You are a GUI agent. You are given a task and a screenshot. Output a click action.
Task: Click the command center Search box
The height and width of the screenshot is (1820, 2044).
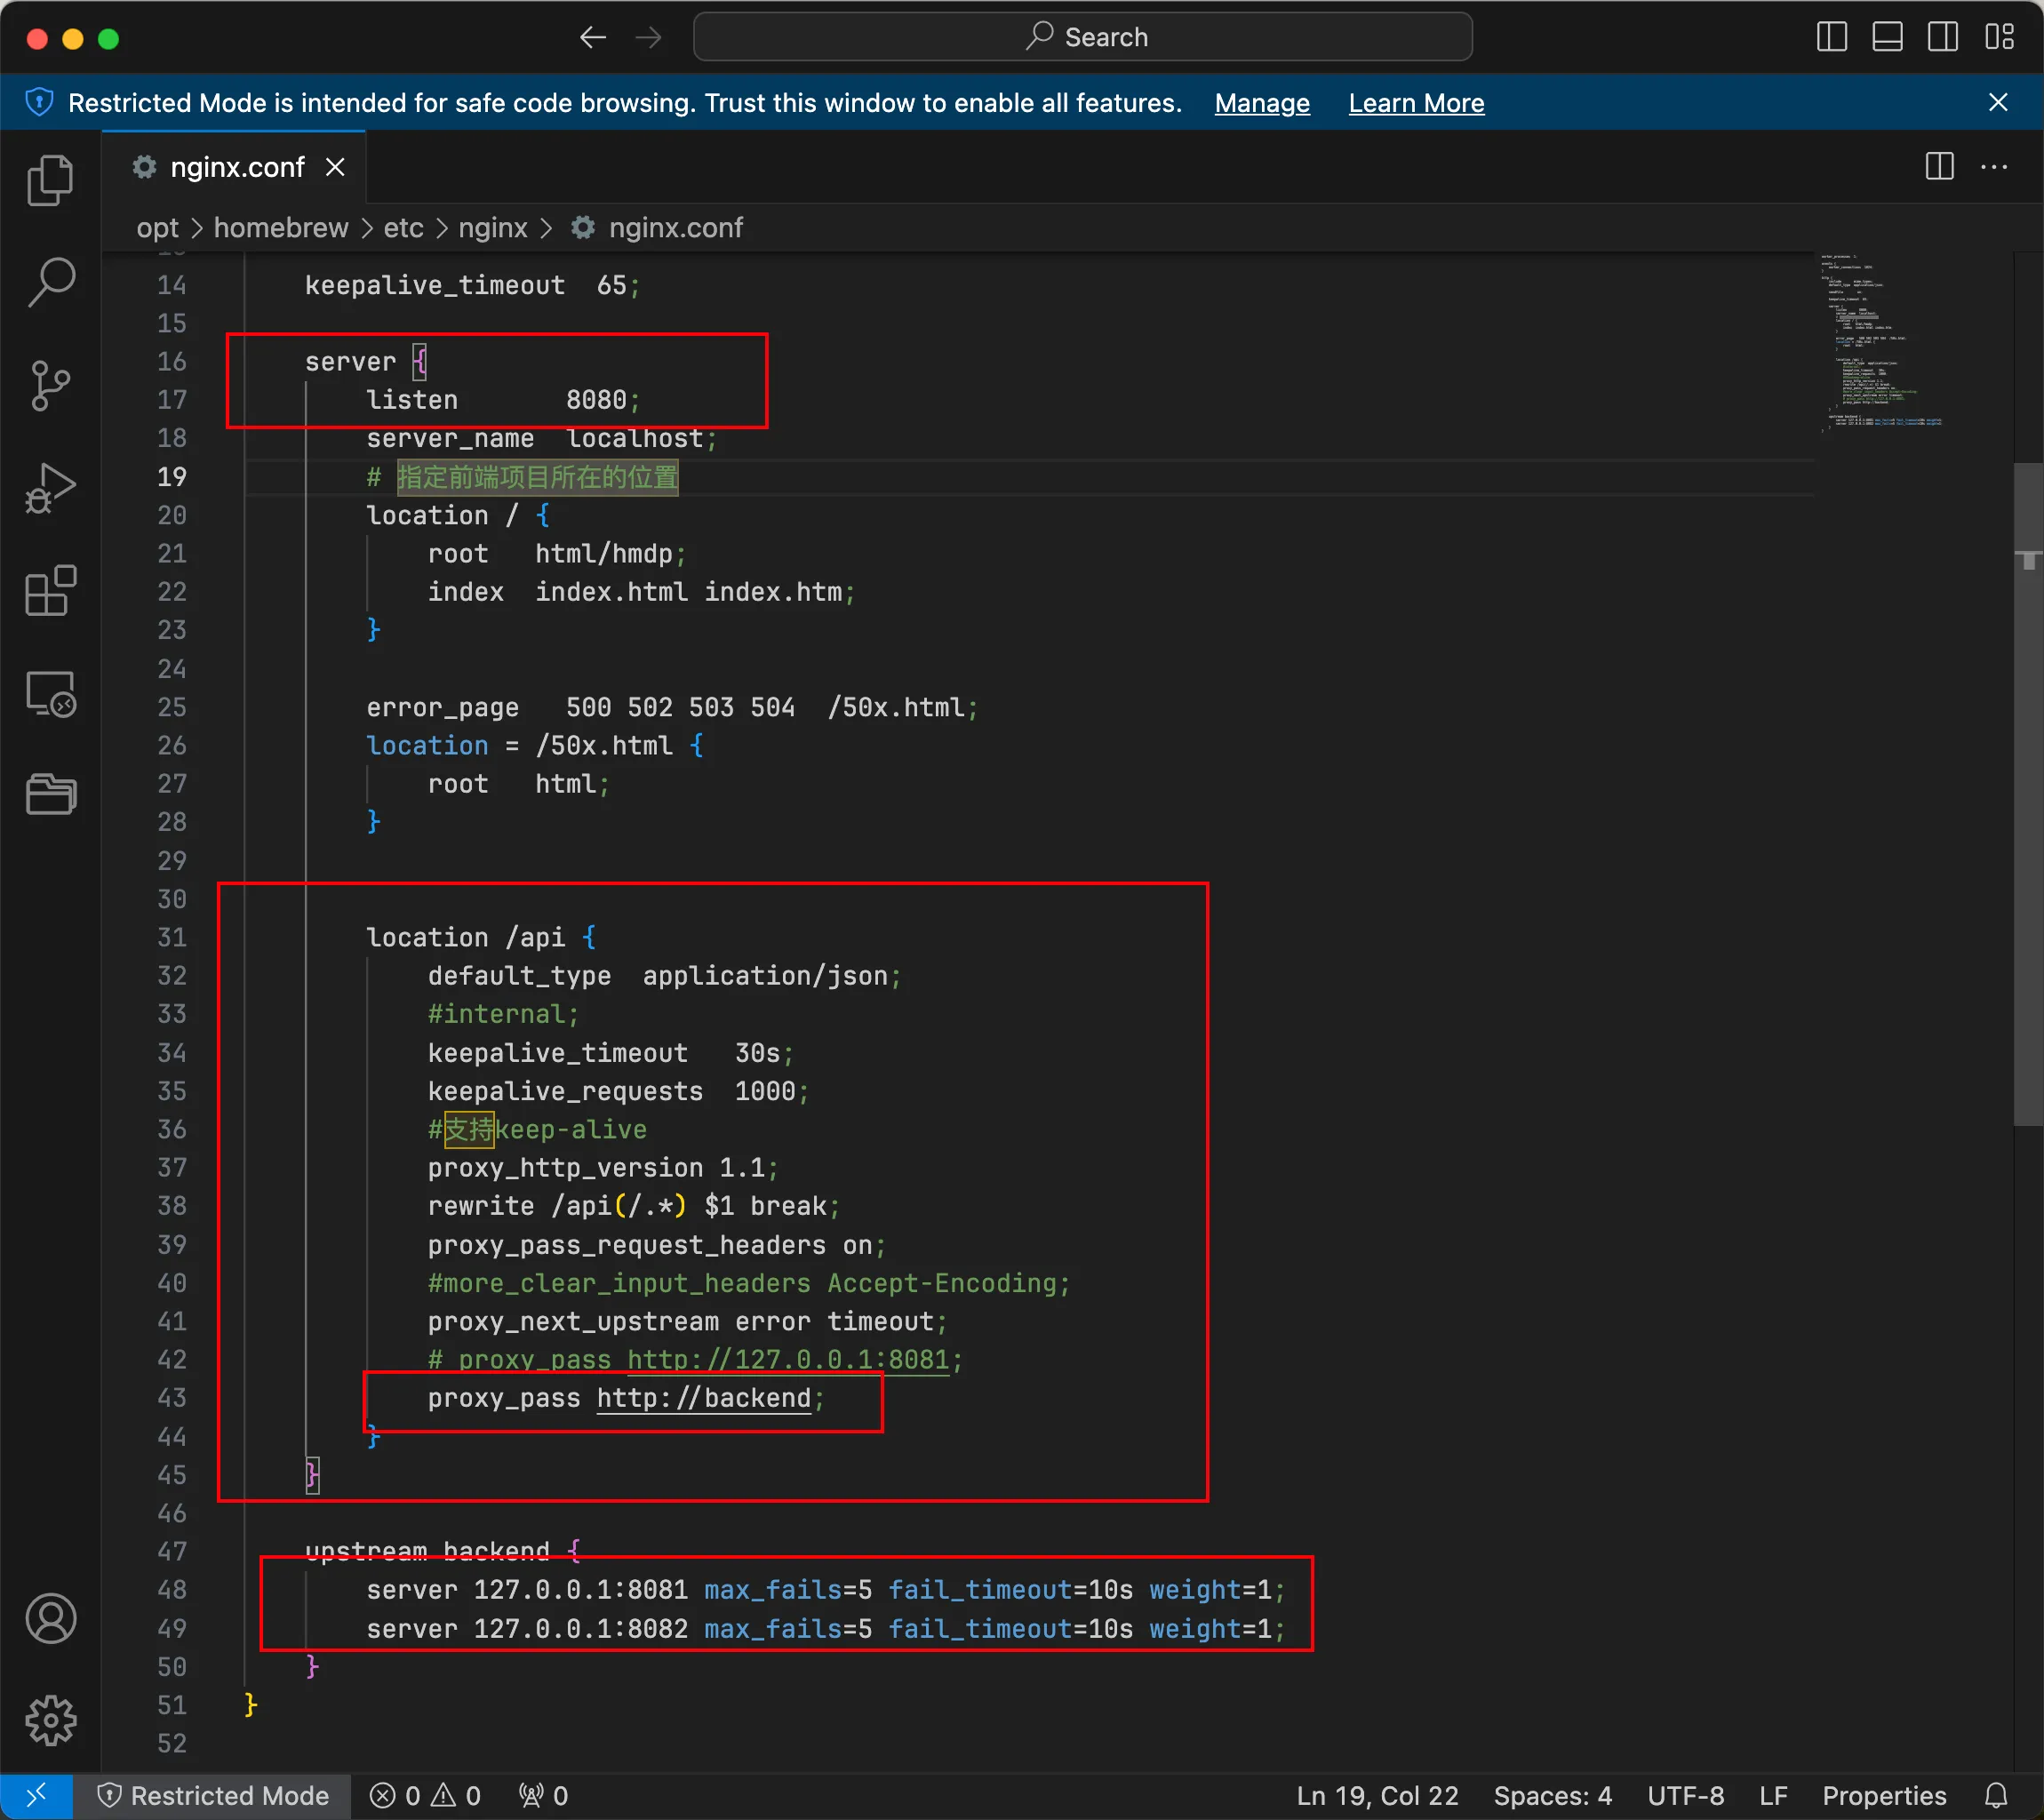pos(1082,38)
